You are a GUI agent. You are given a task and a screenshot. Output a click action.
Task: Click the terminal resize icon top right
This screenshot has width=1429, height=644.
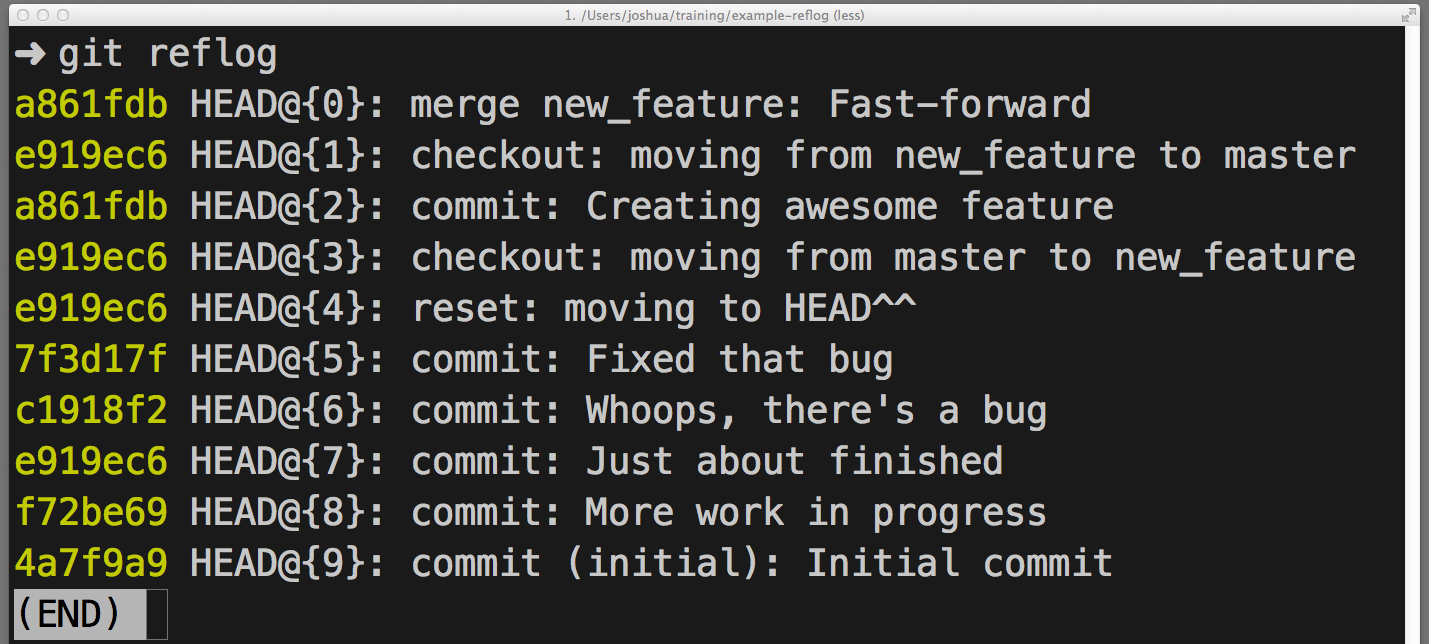click(x=1409, y=15)
